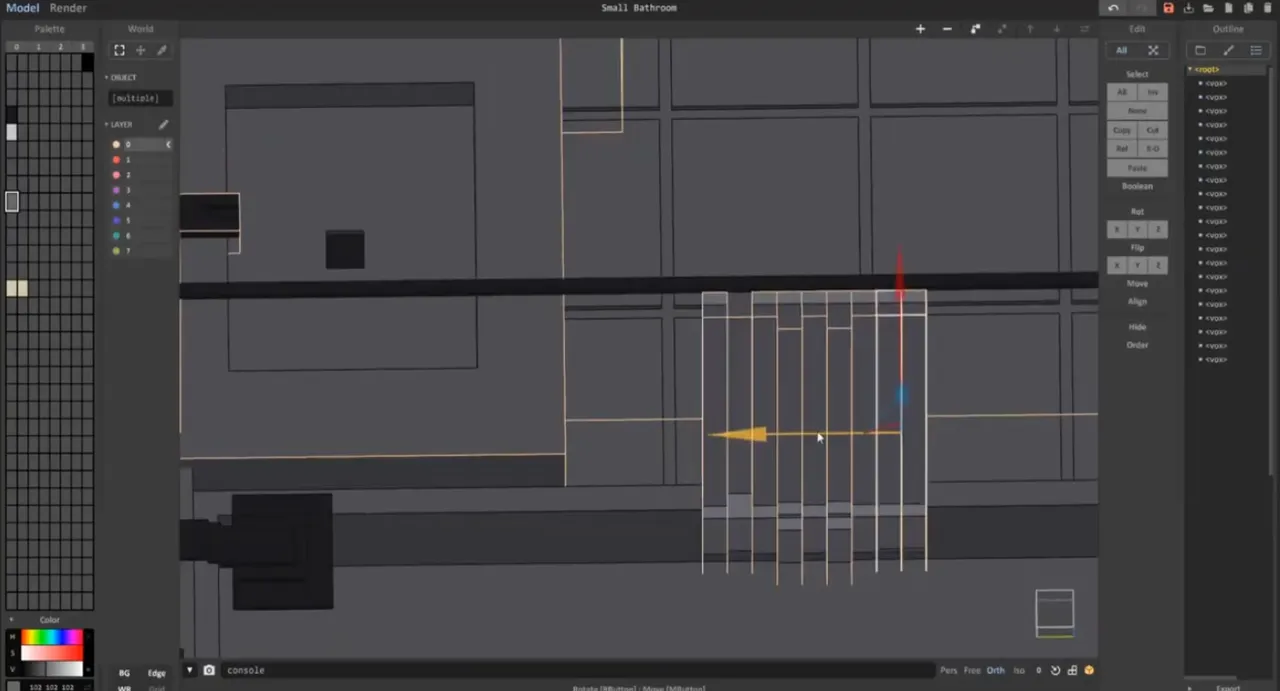Toggle visibility dot of layer 4
This screenshot has height=691, width=1280.
pos(116,205)
